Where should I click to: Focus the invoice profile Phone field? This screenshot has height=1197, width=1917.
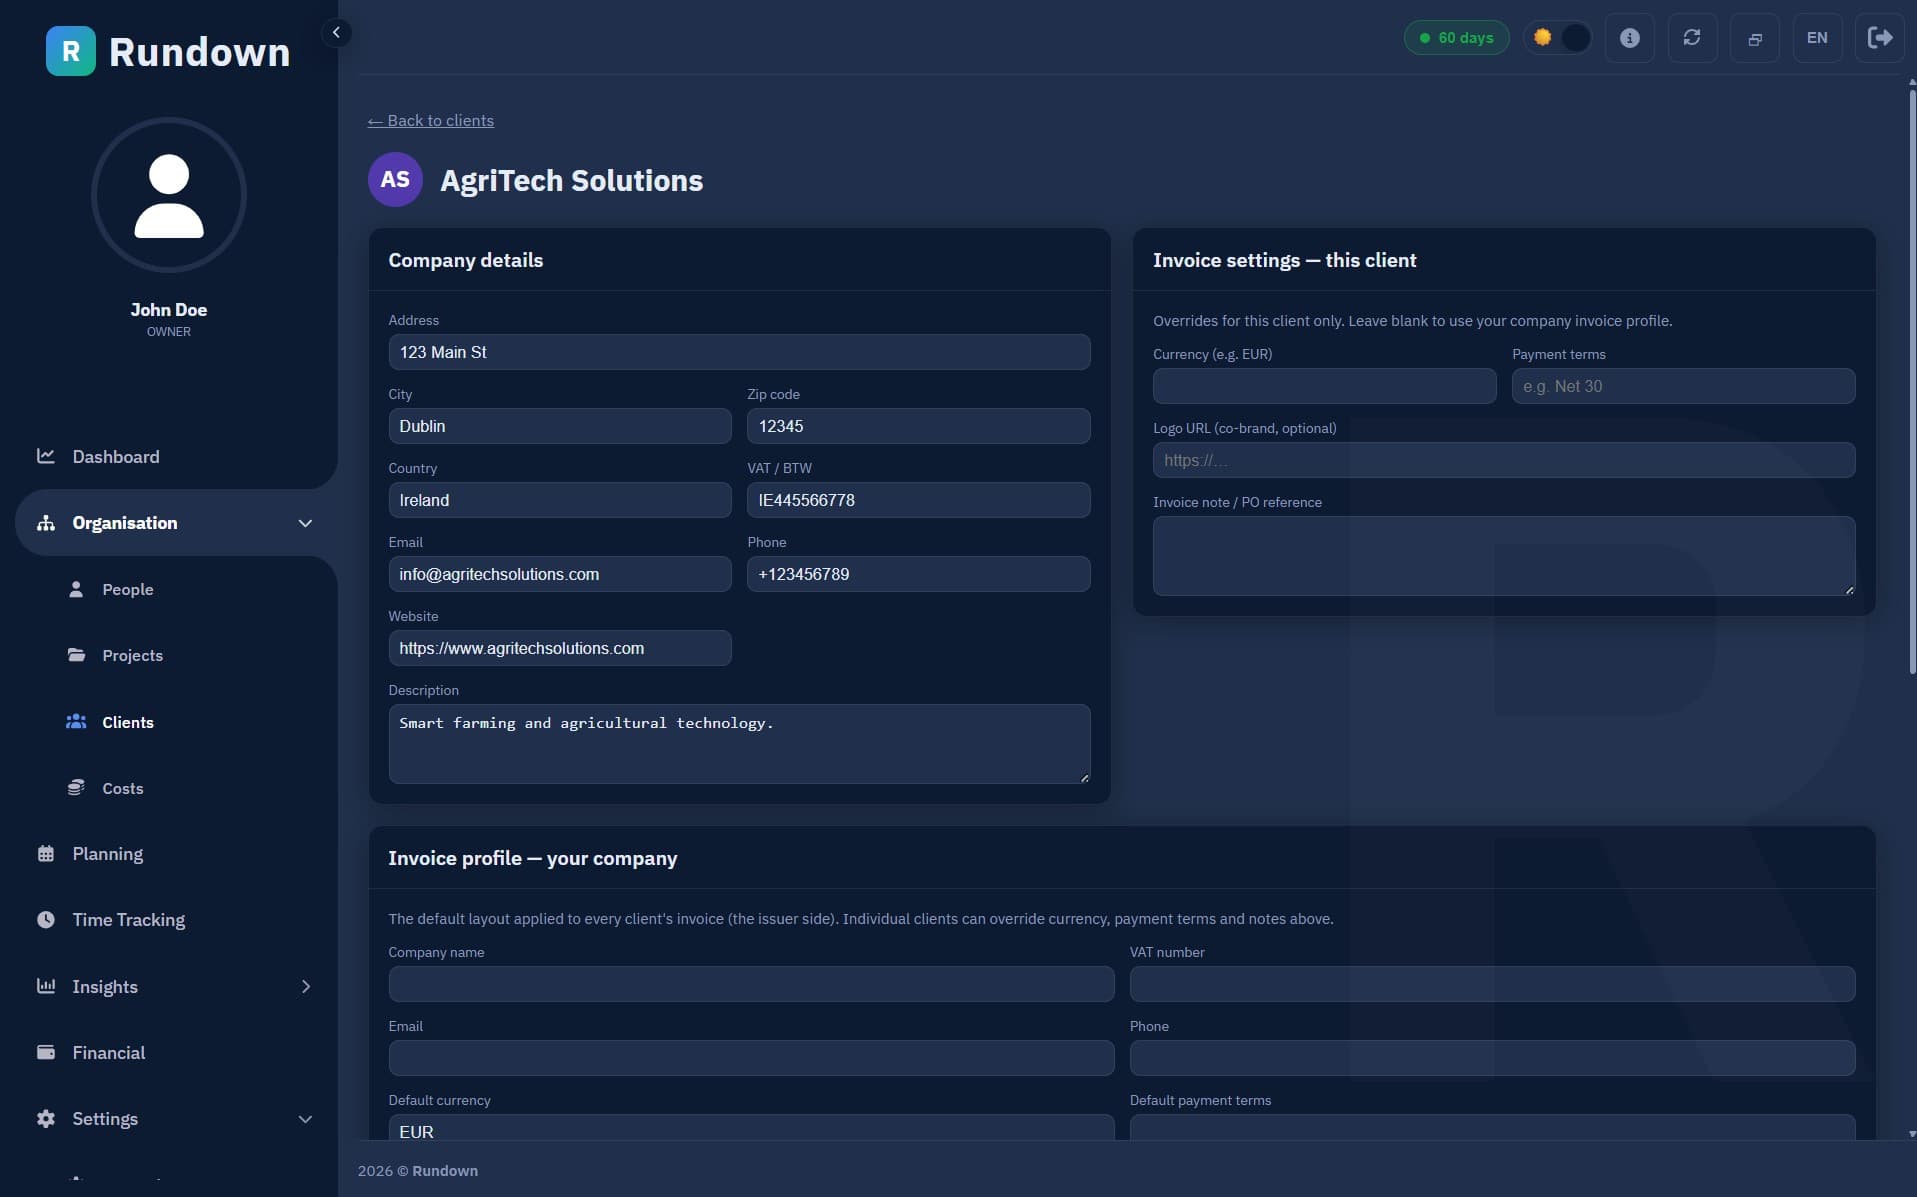(1492, 1058)
